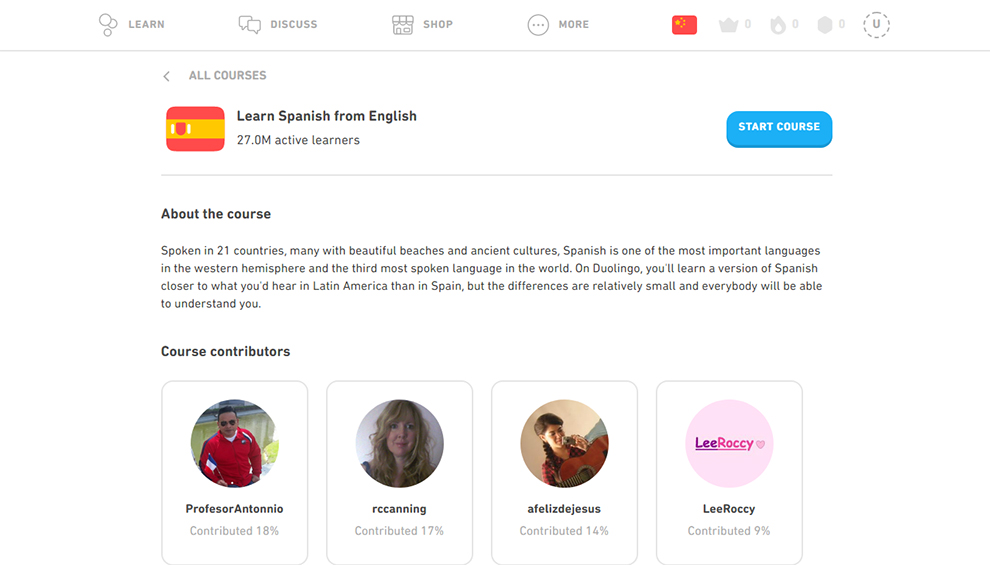The image size is (990, 565).
Task: Click the Chinese flag language icon
Action: 684,25
